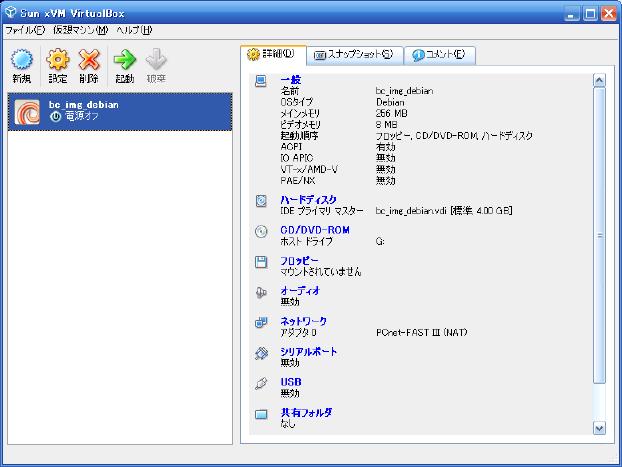This screenshot has width=622, height=467.
Task: Click the ACPI label
Action: (x=291, y=147)
